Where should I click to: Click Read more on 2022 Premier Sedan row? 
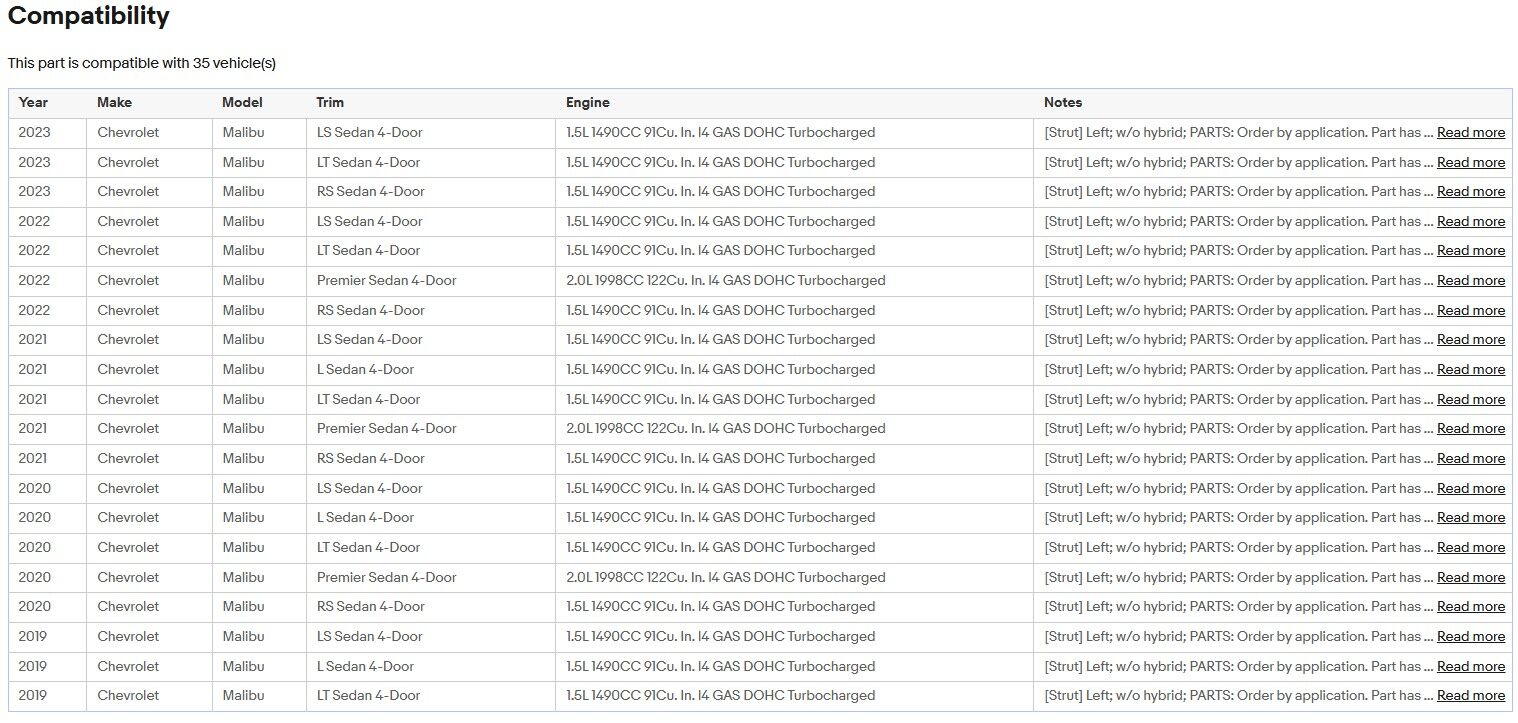(x=1470, y=281)
